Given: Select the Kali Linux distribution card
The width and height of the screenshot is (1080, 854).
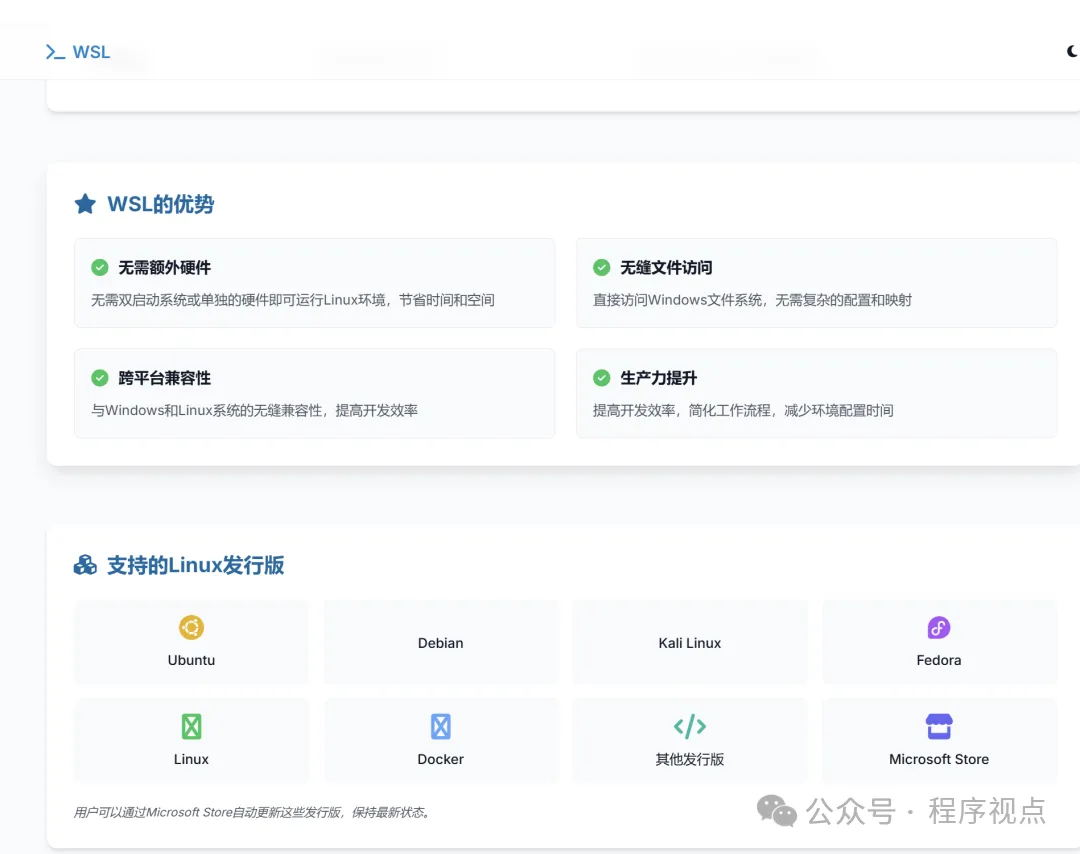Looking at the screenshot, I should click(689, 643).
